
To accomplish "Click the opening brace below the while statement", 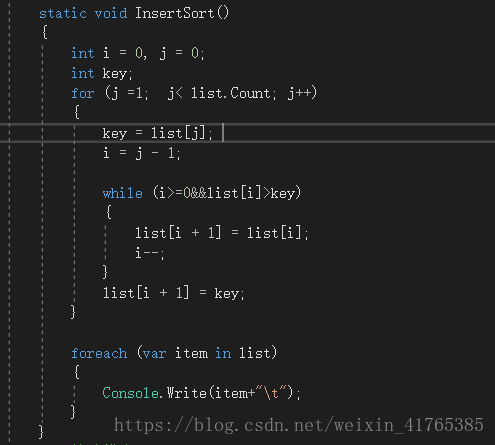I will pyautogui.click(x=109, y=212).
